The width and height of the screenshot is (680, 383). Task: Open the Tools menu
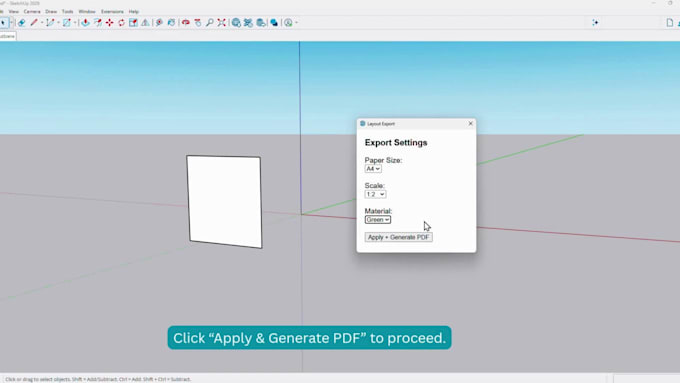(x=67, y=11)
